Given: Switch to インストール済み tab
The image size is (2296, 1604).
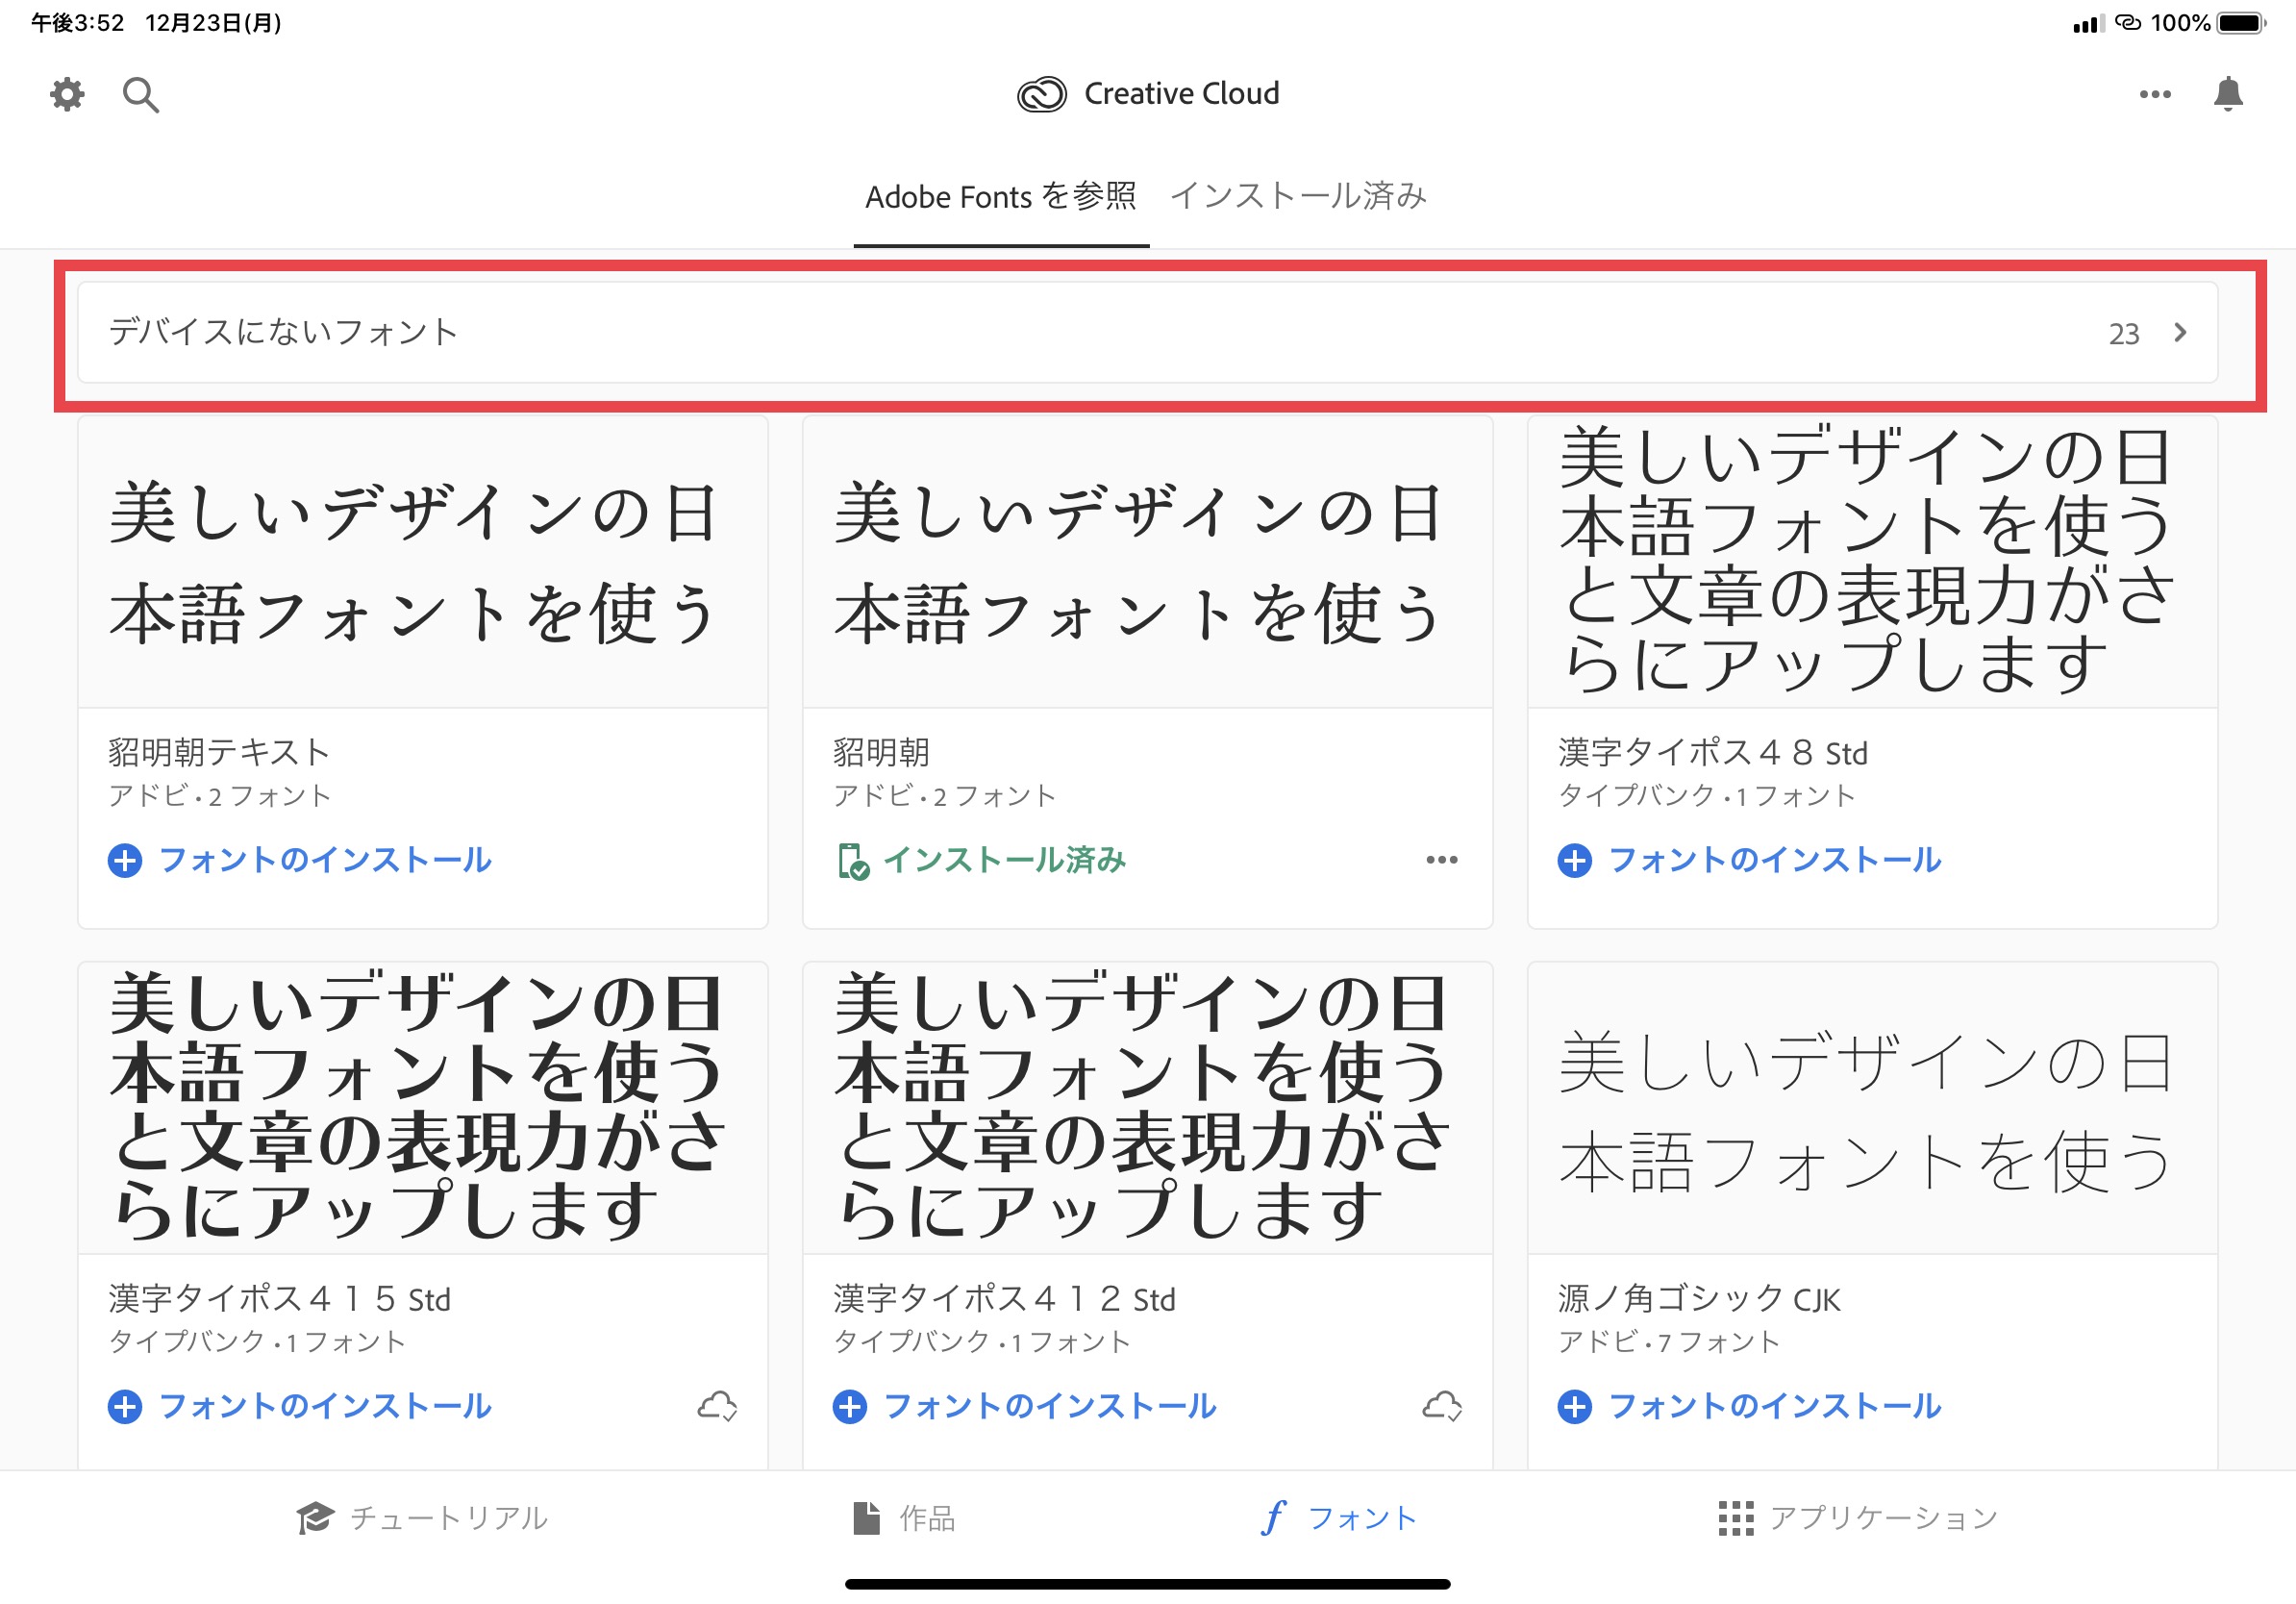Looking at the screenshot, I should click(1298, 196).
